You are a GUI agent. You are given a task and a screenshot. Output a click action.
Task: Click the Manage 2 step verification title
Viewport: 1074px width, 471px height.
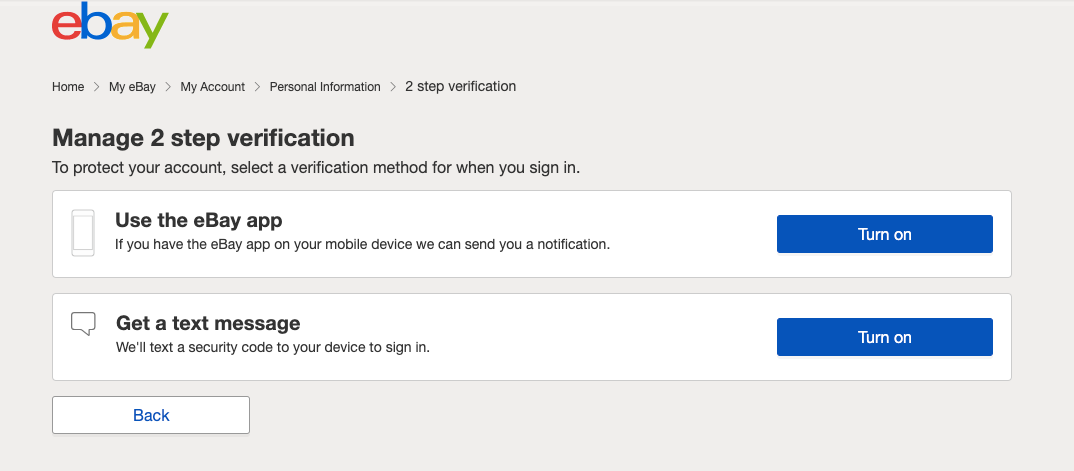click(x=203, y=137)
